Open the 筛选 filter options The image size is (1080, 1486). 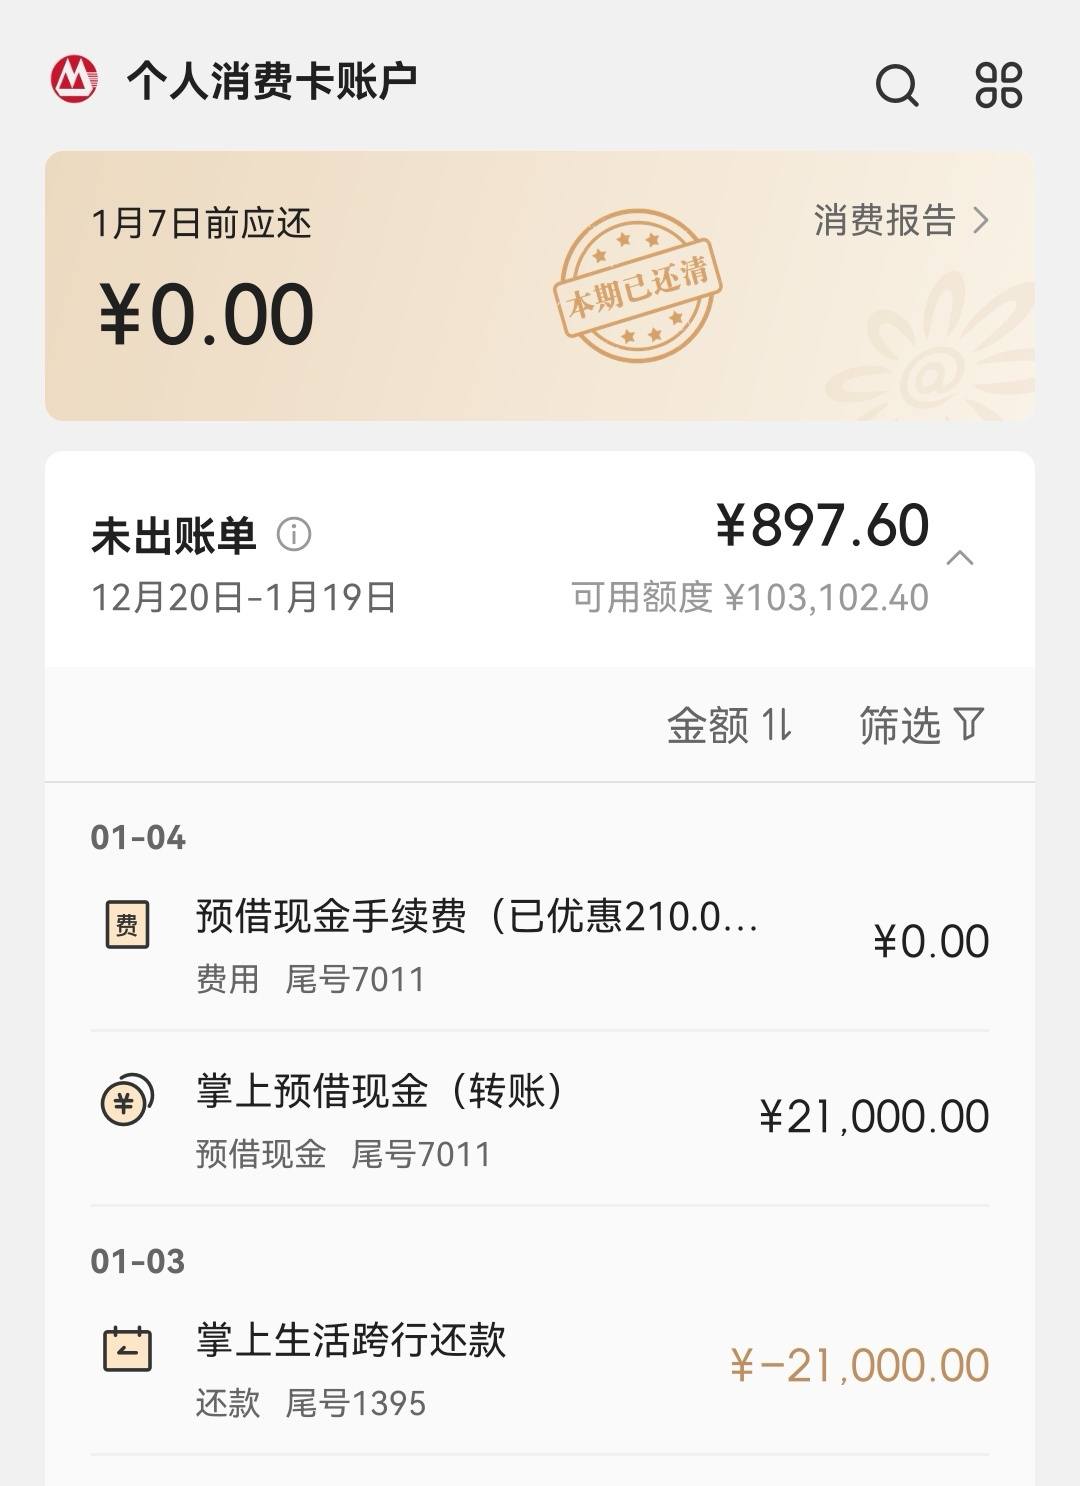(x=921, y=725)
